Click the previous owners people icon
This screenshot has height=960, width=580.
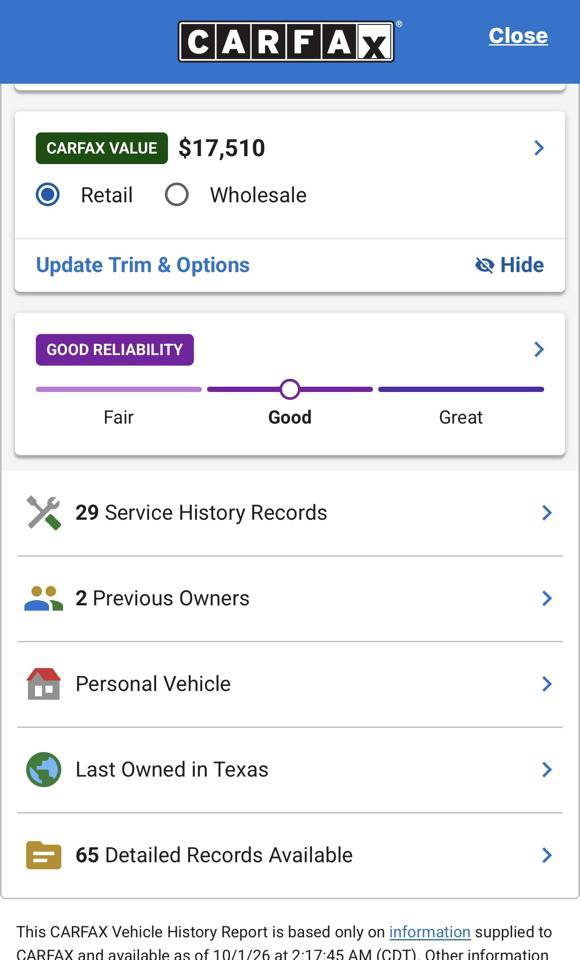click(x=43, y=598)
